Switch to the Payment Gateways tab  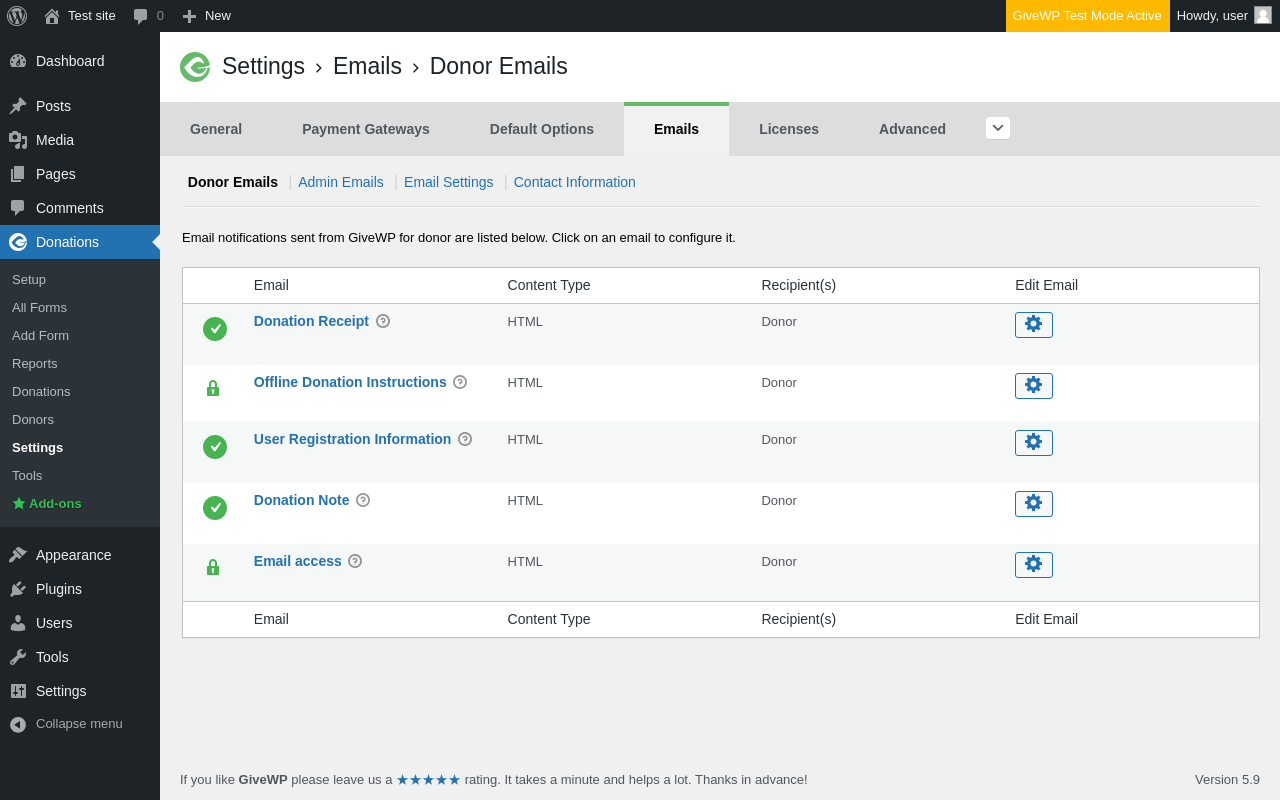[x=366, y=129]
